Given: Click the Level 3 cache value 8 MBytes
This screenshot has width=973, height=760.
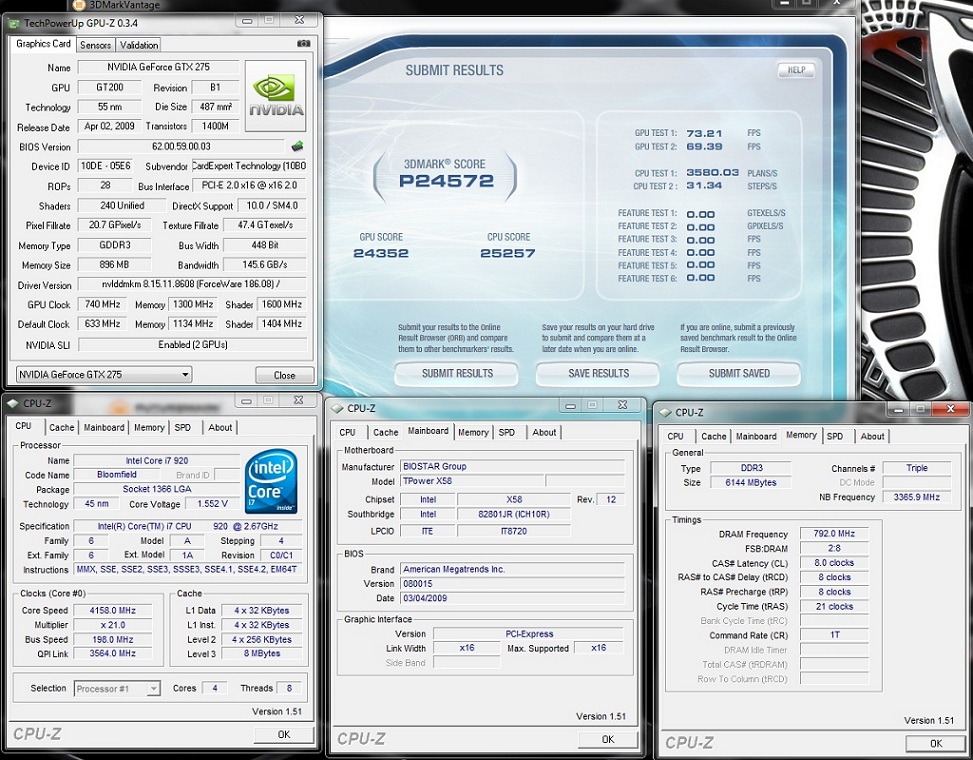Looking at the screenshot, I should coord(262,653).
